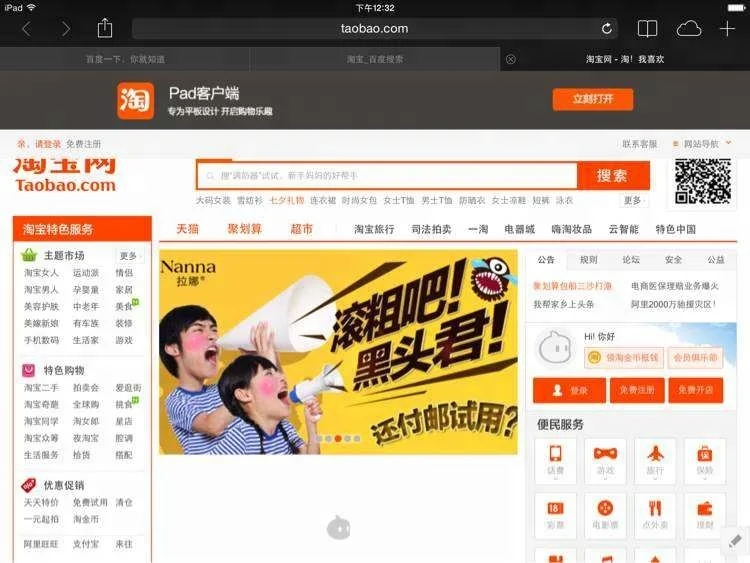Viewport: 750px width, 563px height.
Task: Open 天猫 navigation item
Action: pos(188,229)
